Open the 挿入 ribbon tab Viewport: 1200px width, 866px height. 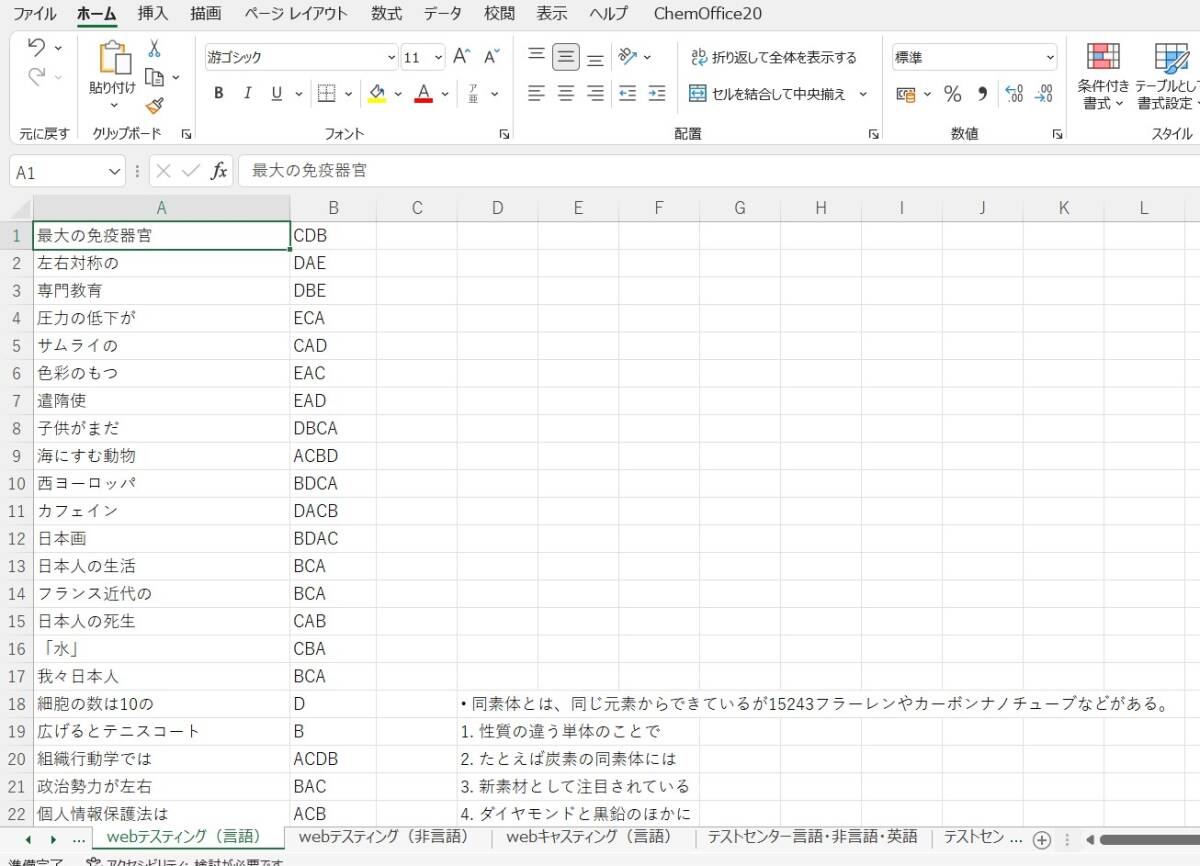tap(153, 13)
